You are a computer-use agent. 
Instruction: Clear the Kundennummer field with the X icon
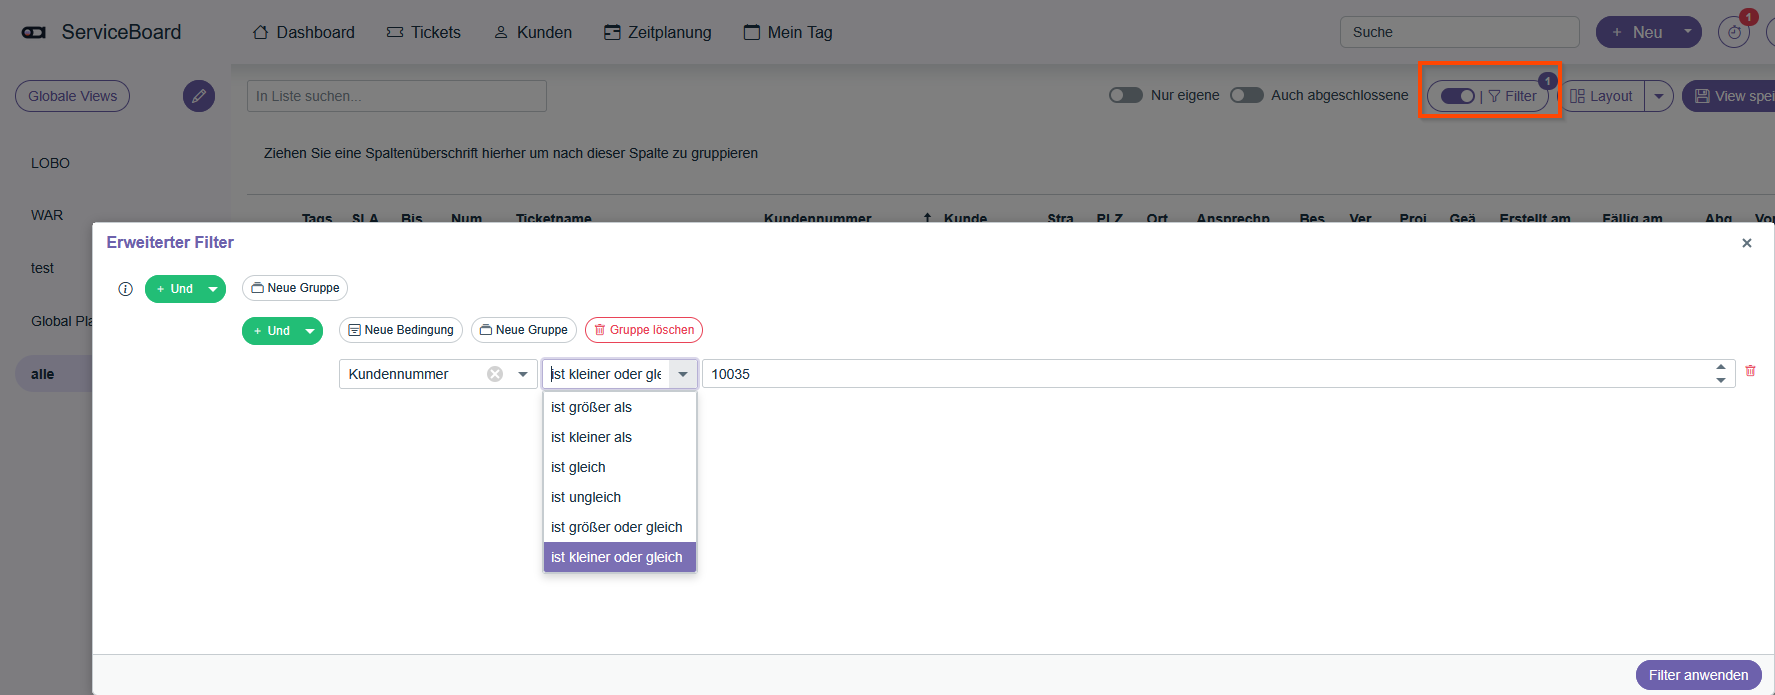495,374
